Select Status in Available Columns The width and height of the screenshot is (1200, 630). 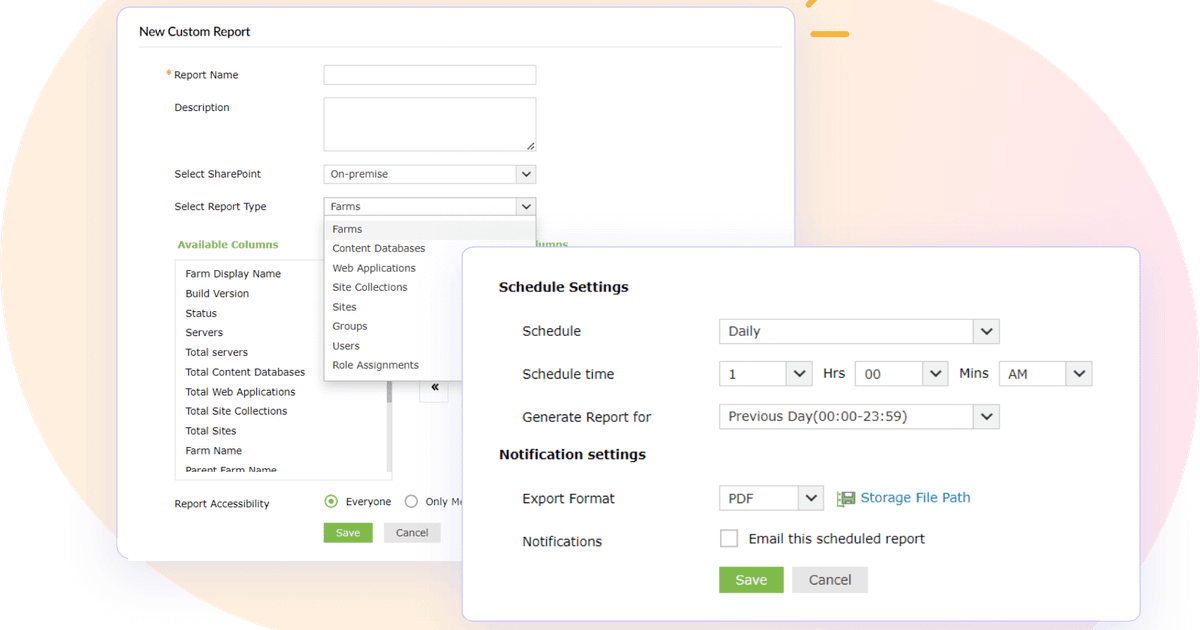click(201, 313)
